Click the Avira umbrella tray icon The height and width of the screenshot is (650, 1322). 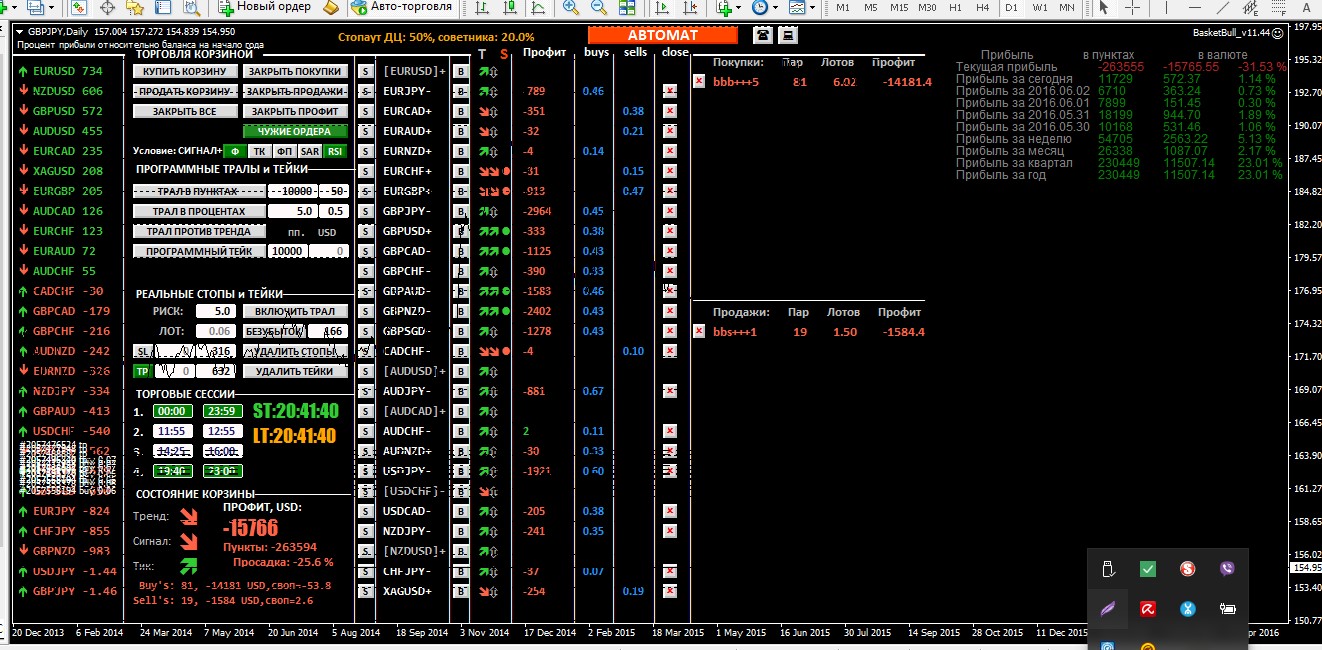pyautogui.click(x=1148, y=608)
